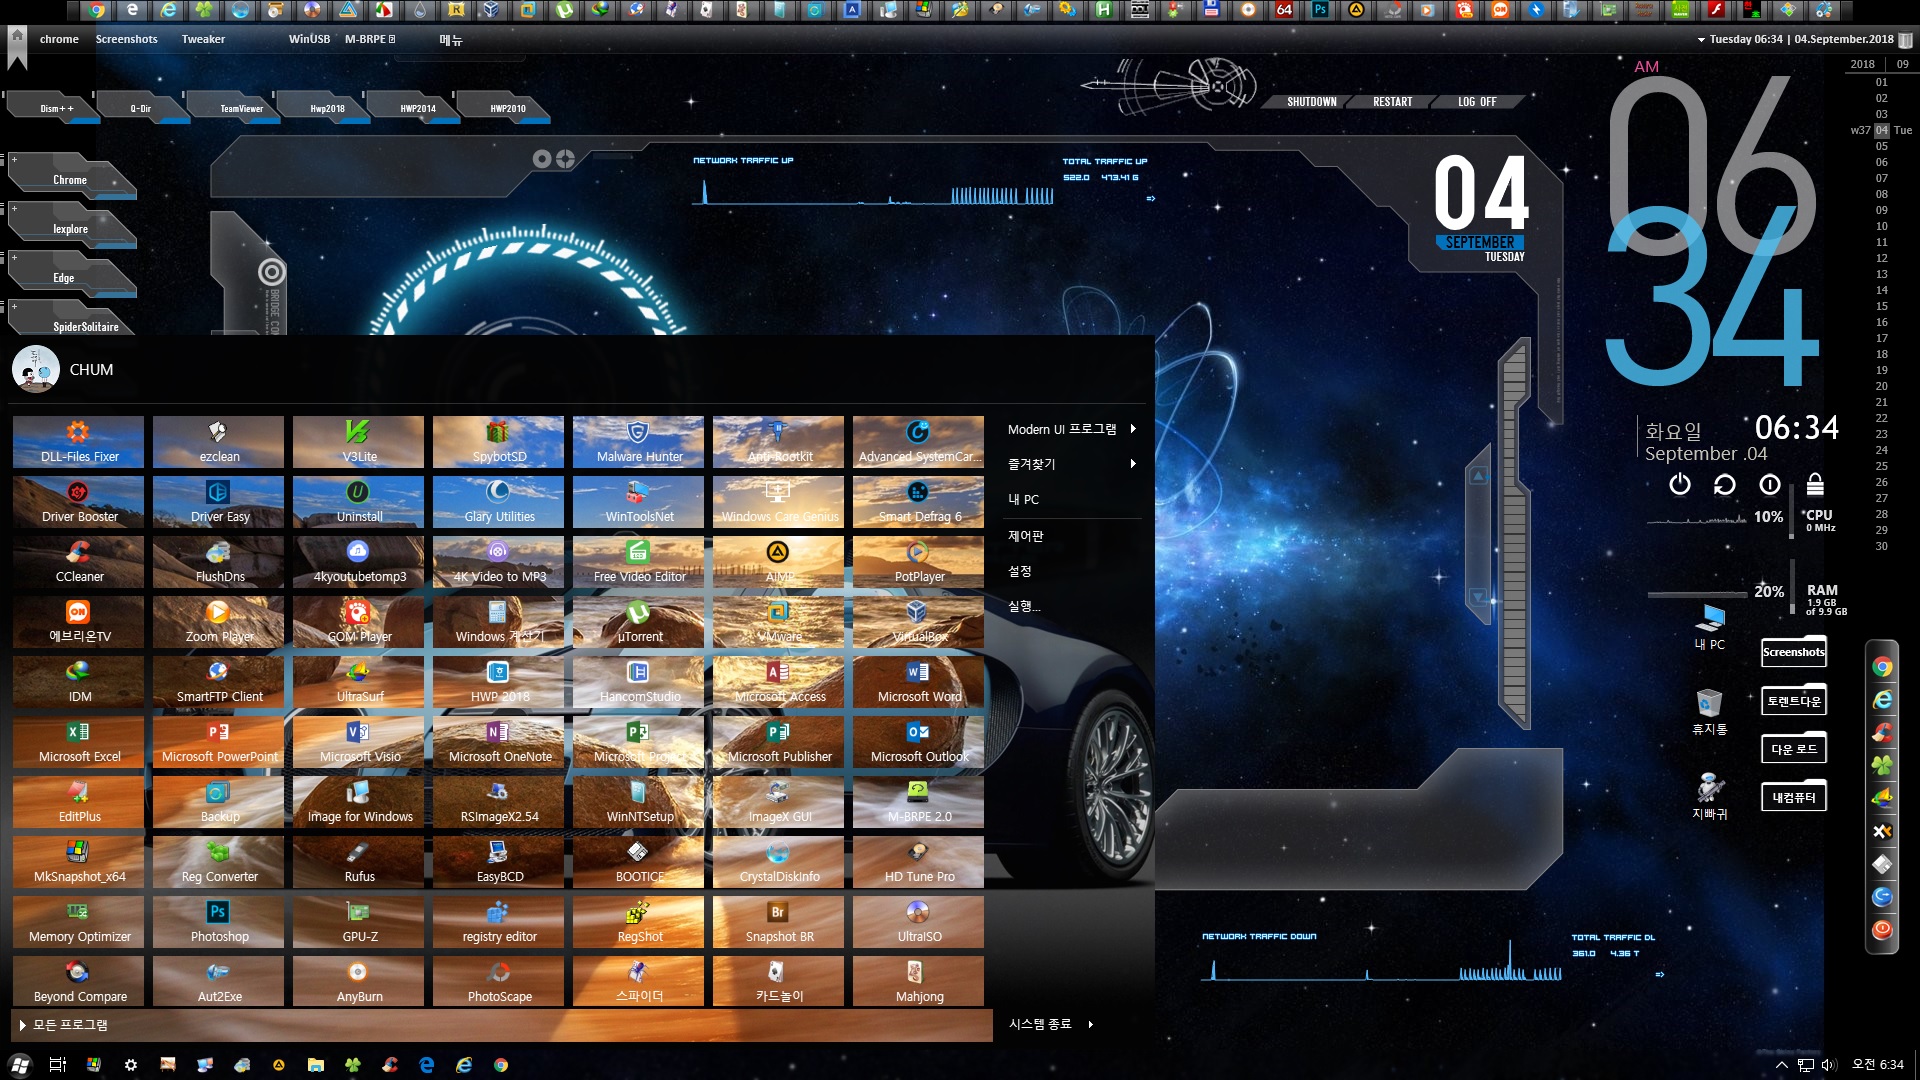Screen dimensions: 1920x1080
Task: Open the IDM tile
Action: pos(79,682)
